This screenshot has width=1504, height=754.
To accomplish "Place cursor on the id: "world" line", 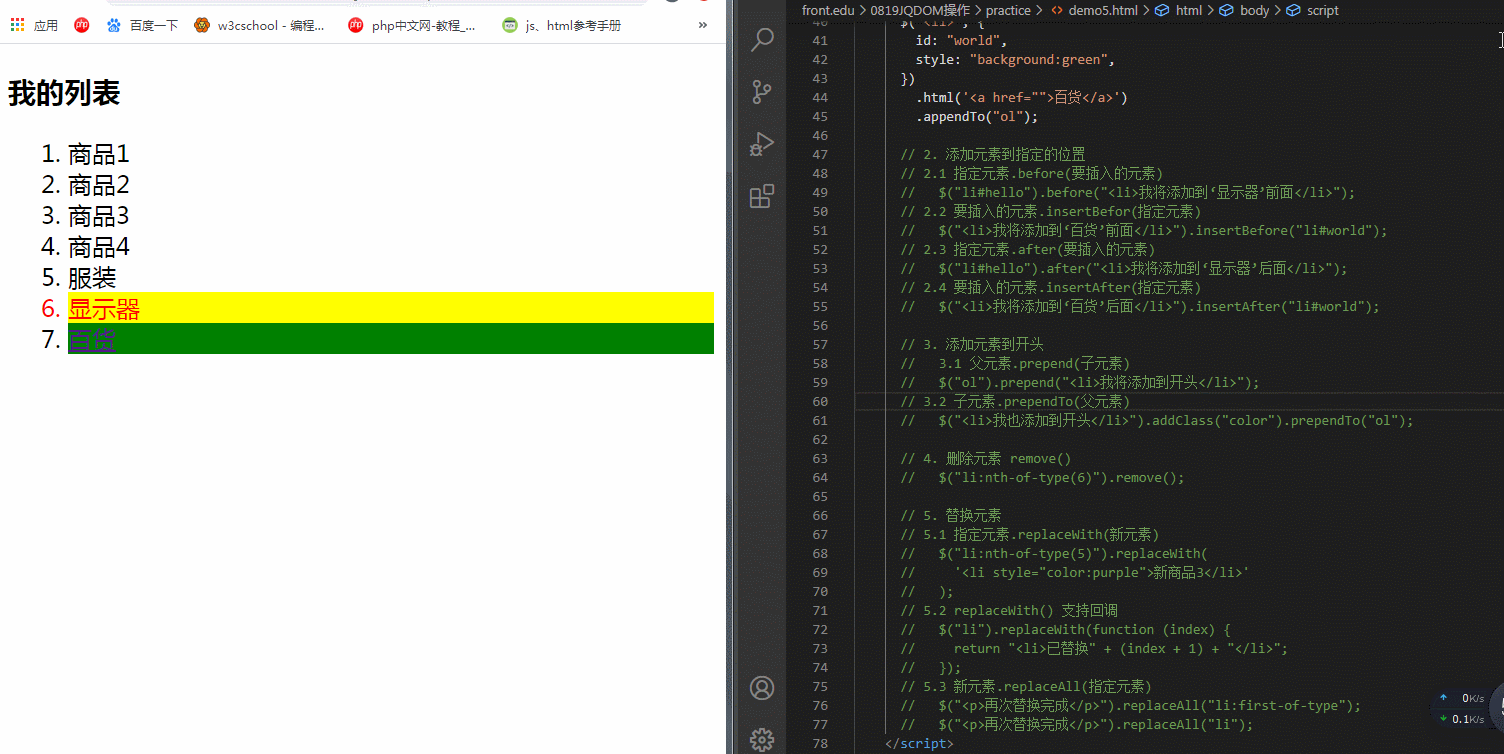I will tap(962, 40).
